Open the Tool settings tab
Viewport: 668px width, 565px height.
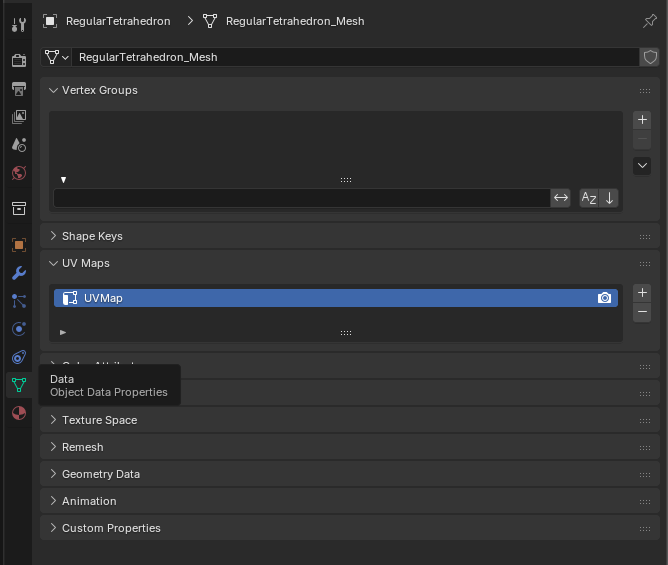tap(18, 24)
